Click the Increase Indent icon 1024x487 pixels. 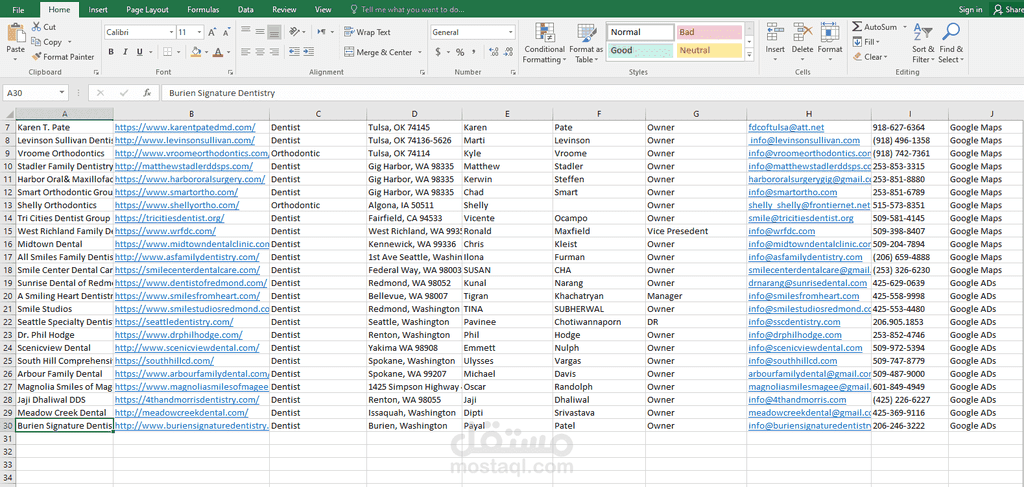(x=308, y=52)
